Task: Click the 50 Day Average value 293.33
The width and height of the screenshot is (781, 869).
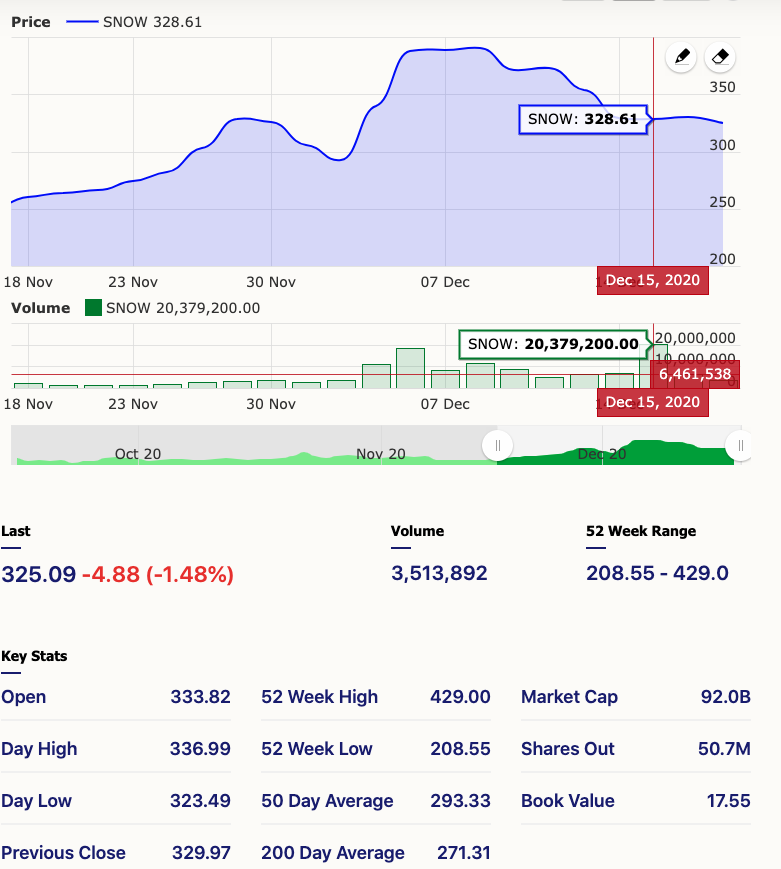Action: click(460, 801)
